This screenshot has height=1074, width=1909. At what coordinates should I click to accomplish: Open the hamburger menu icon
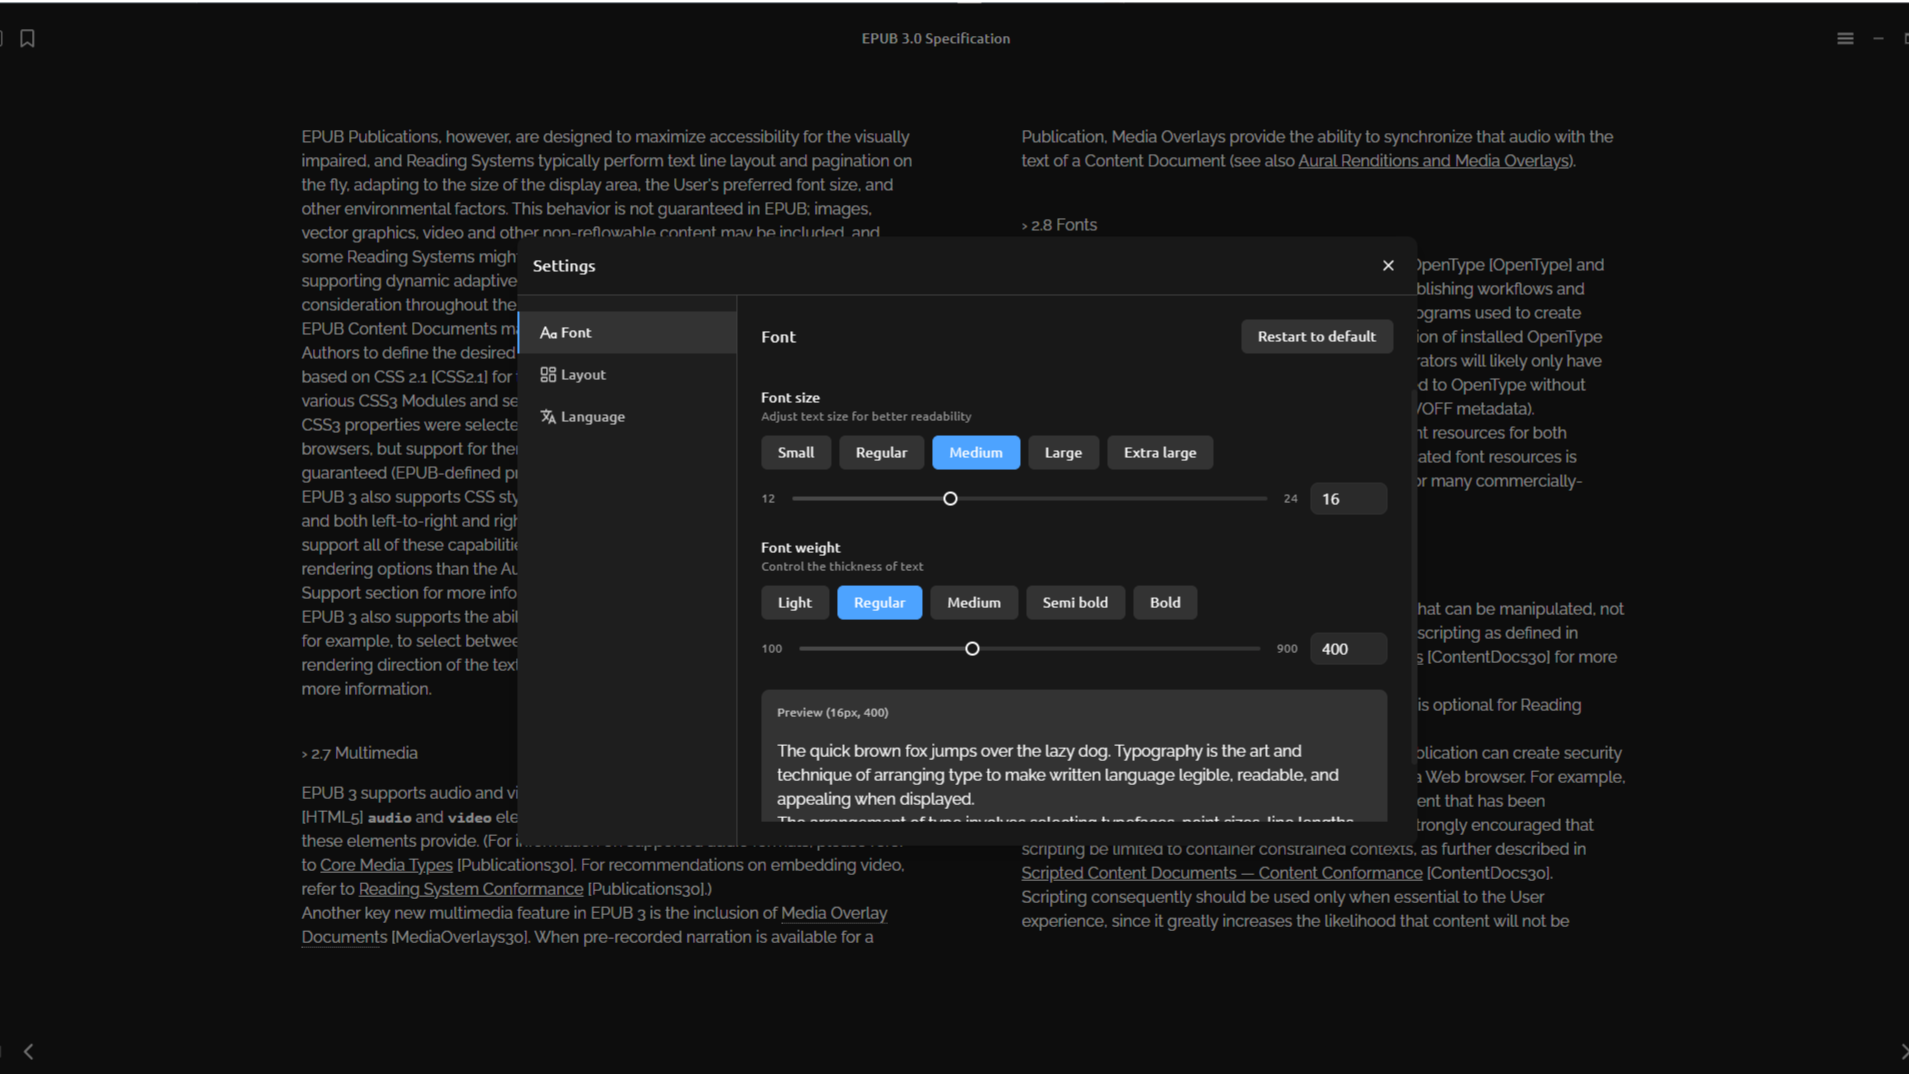(1845, 38)
